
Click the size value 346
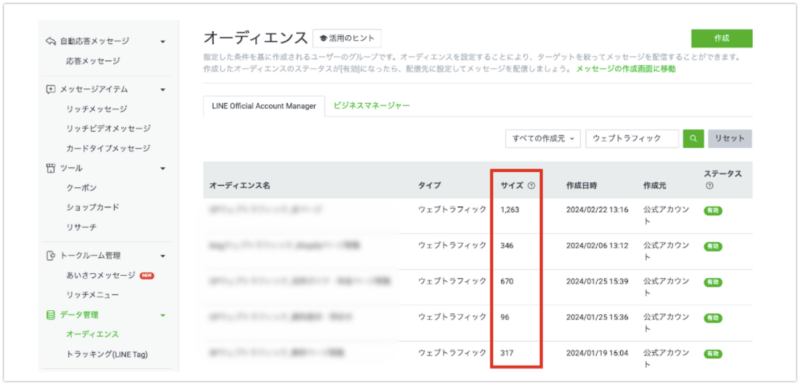[507, 246]
